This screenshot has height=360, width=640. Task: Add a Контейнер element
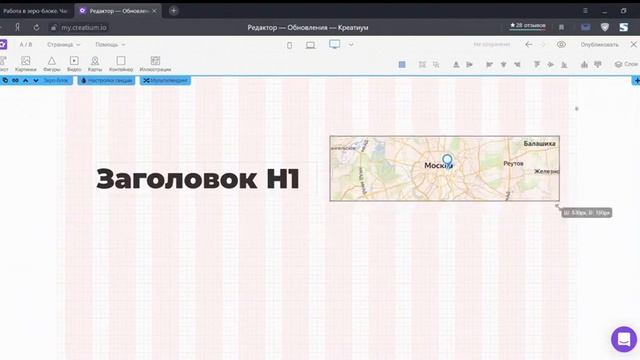click(x=121, y=64)
